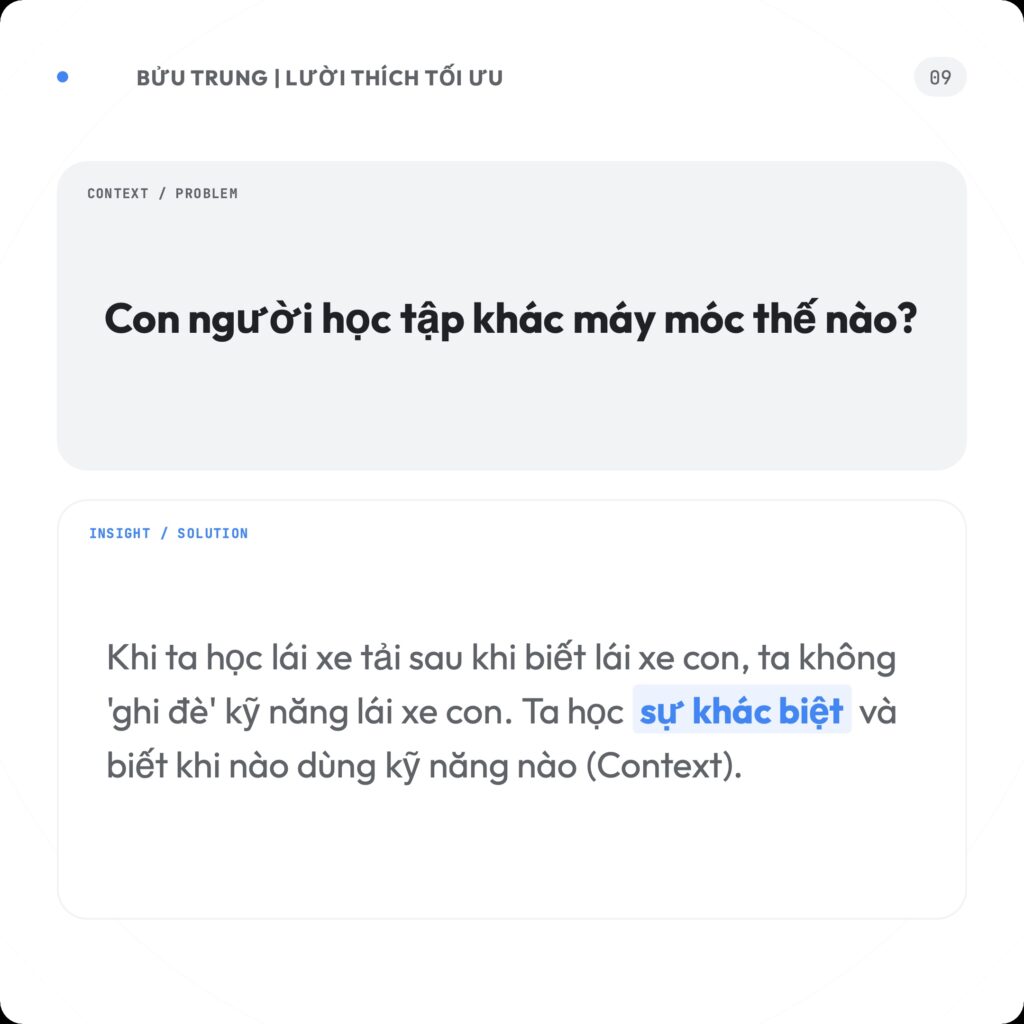Viewport: 1024px width, 1024px height.
Task: Click the blue word "SOLUTION" in the white card
Action: [213, 533]
